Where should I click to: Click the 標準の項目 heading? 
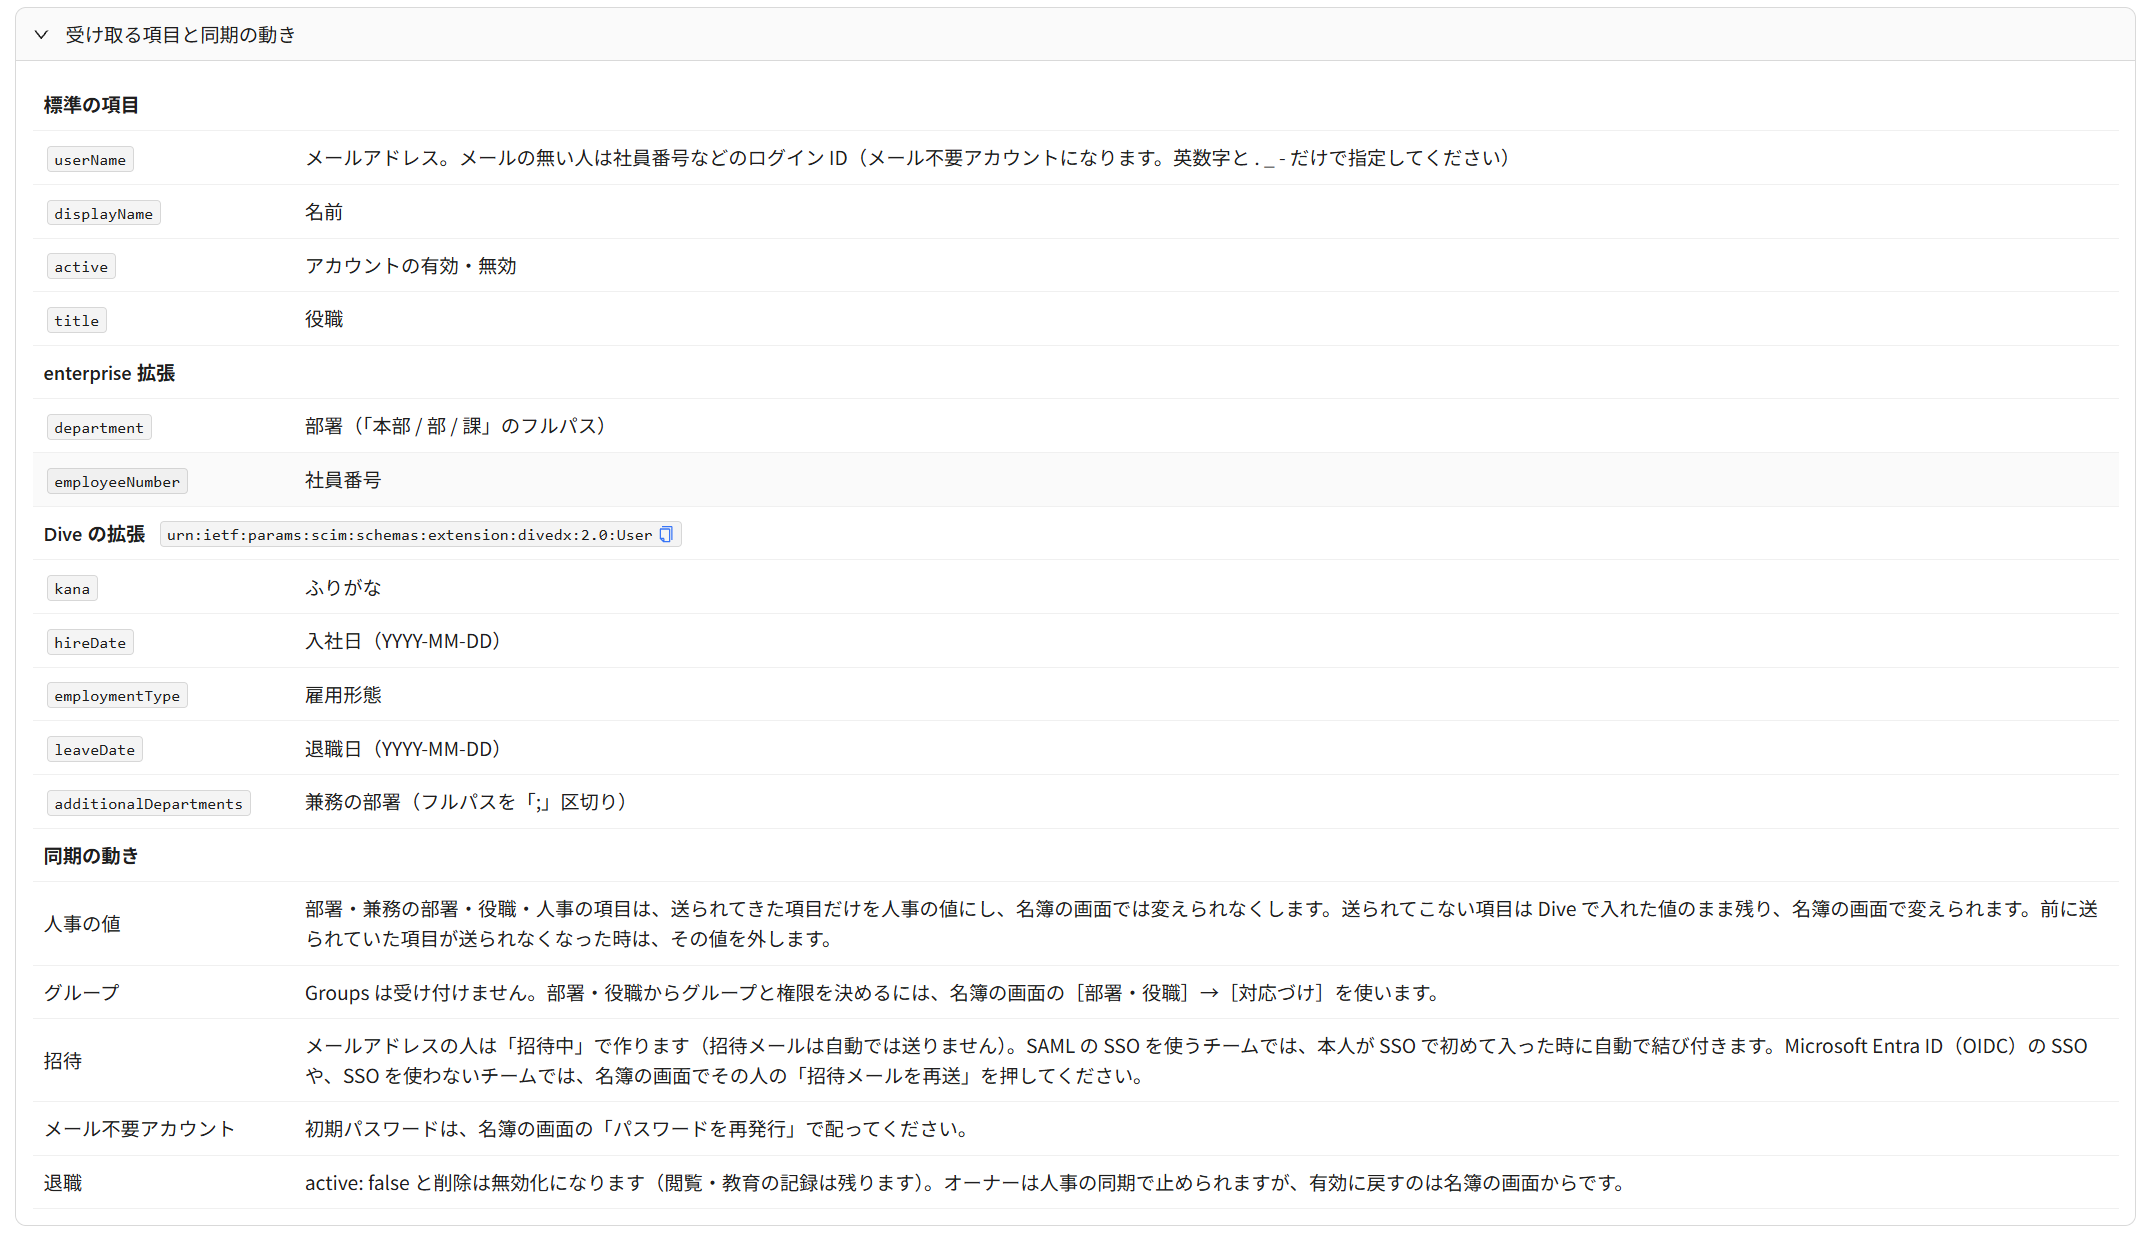coord(91,105)
